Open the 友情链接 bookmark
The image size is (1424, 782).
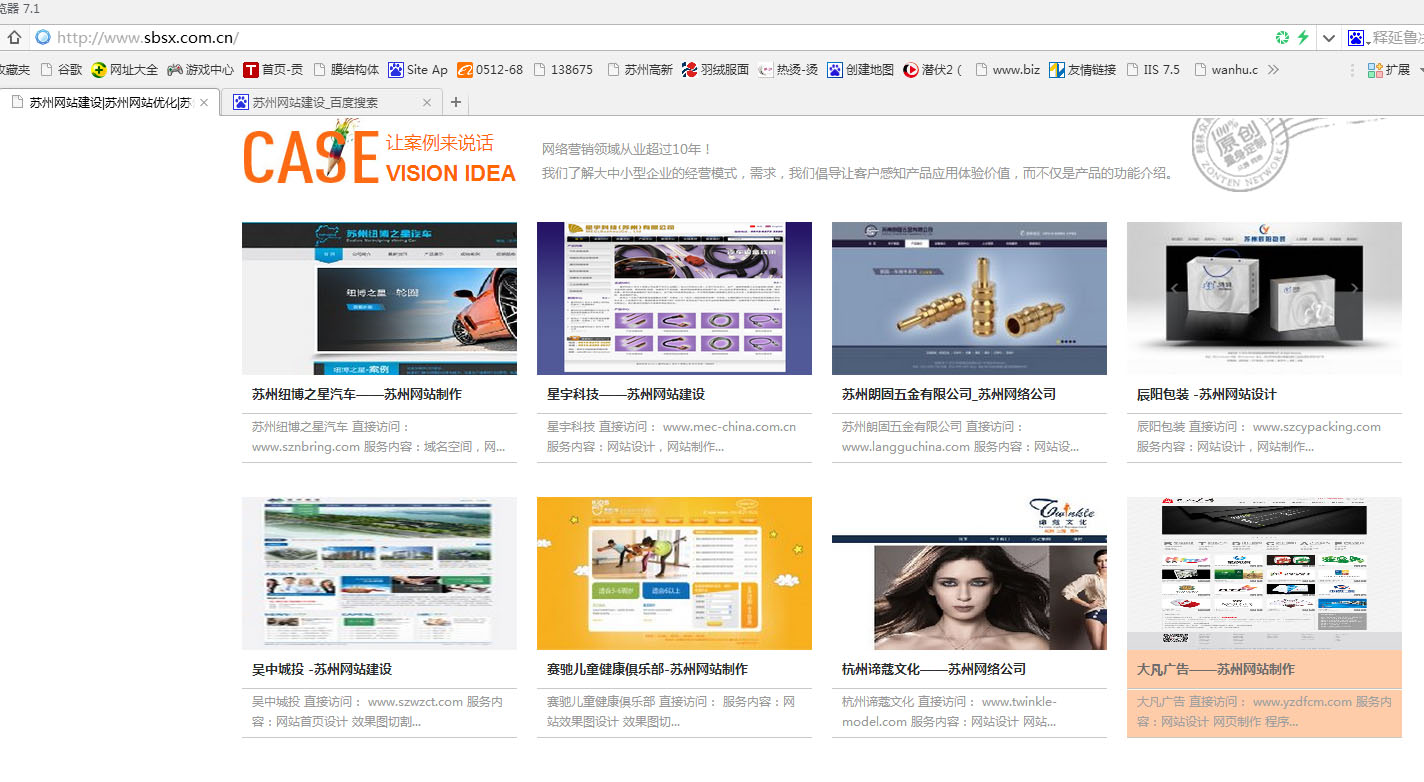[1082, 70]
